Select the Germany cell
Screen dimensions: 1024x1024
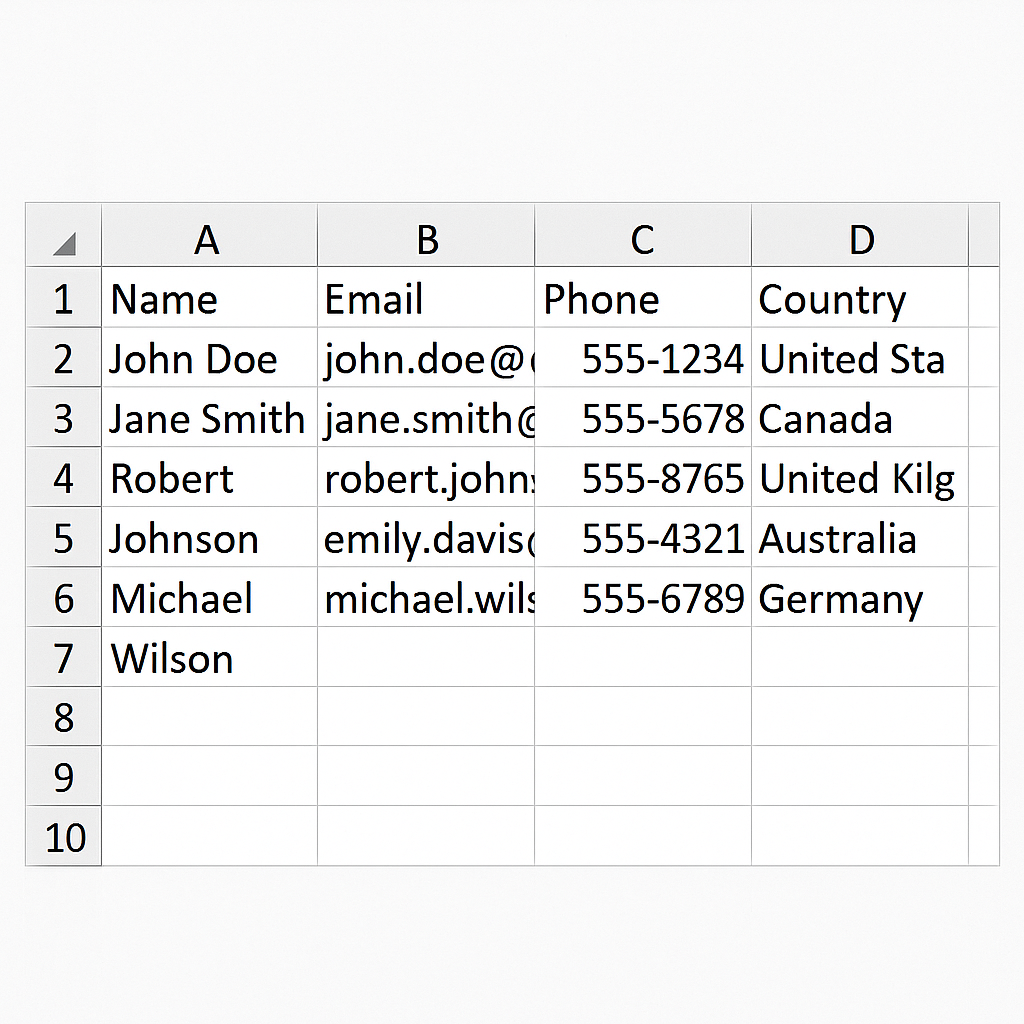coord(859,597)
